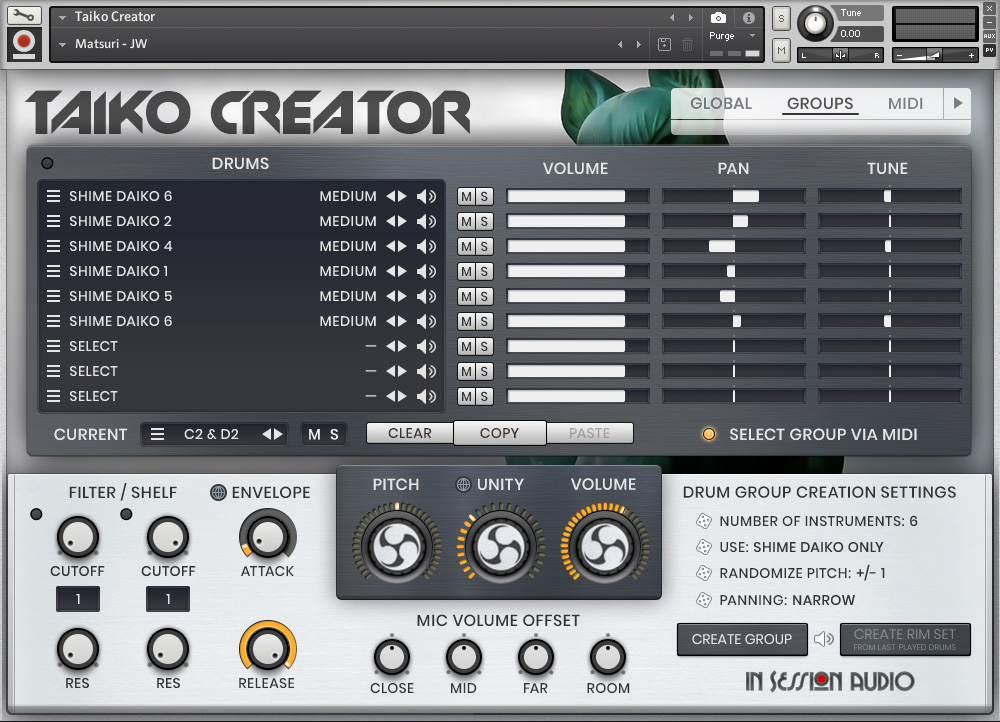Open the Taiko Creator instrument dropdown
This screenshot has height=722, width=1000.
(62, 17)
